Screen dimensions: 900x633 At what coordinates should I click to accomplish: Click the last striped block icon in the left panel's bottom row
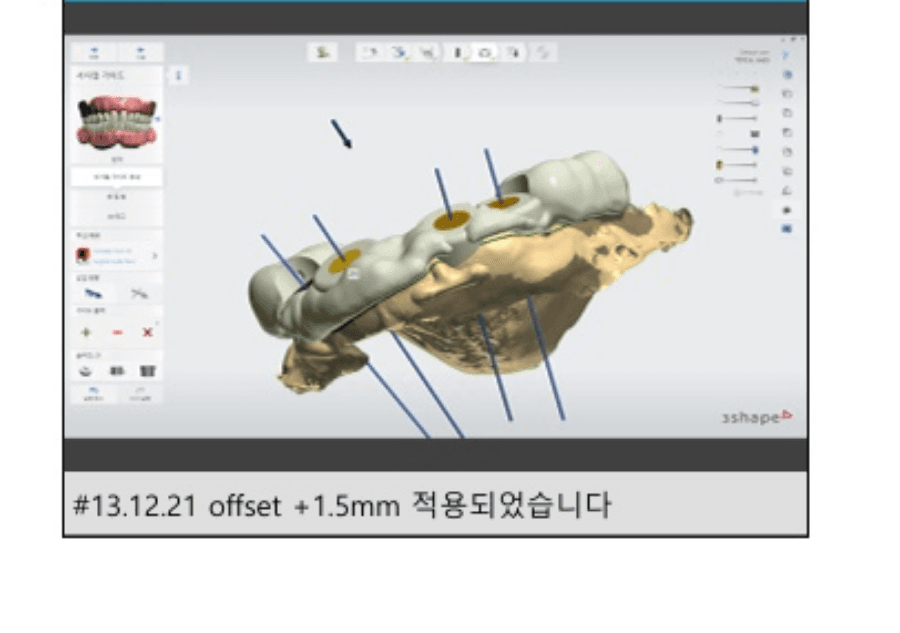[x=148, y=371]
